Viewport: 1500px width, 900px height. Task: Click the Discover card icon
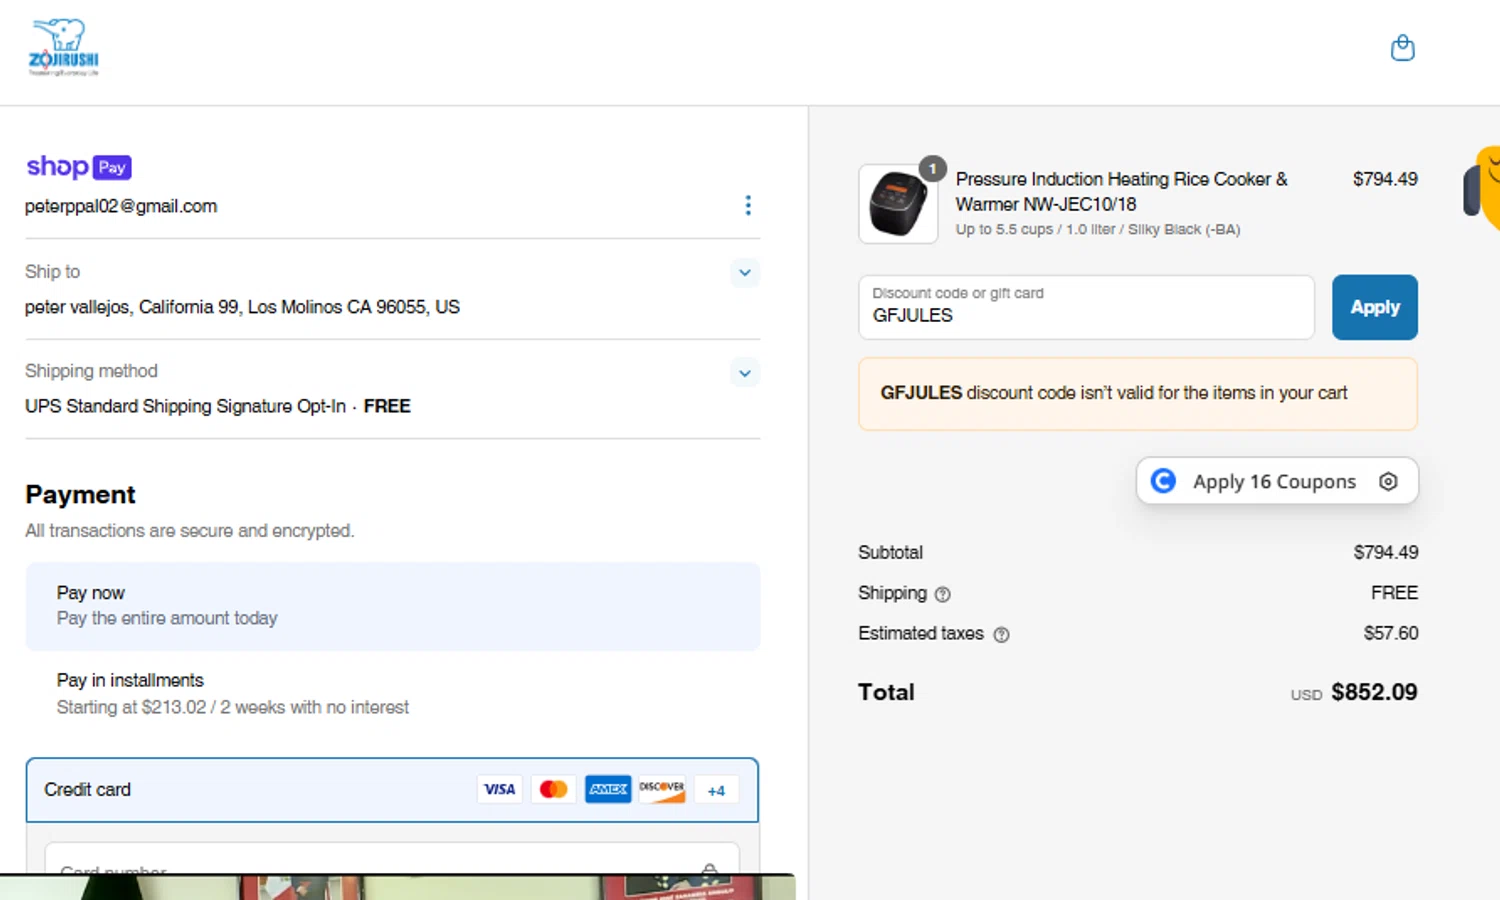662,789
